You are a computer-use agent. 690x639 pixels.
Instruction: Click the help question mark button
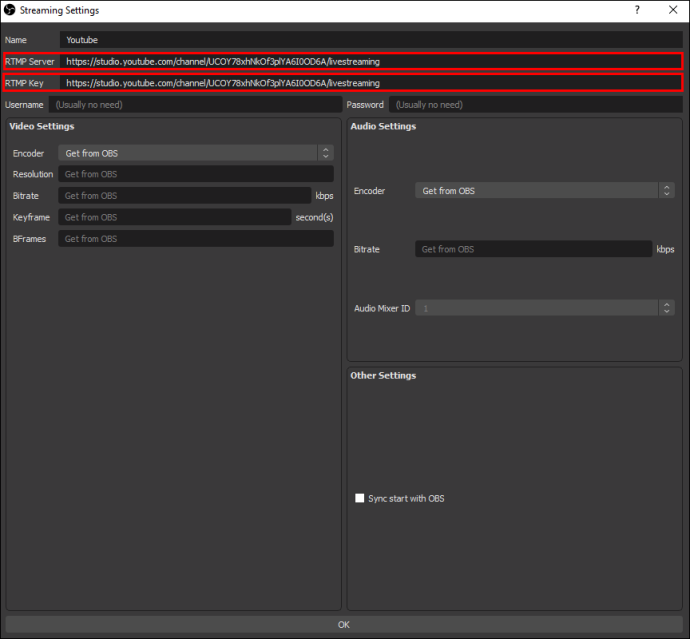click(x=637, y=10)
